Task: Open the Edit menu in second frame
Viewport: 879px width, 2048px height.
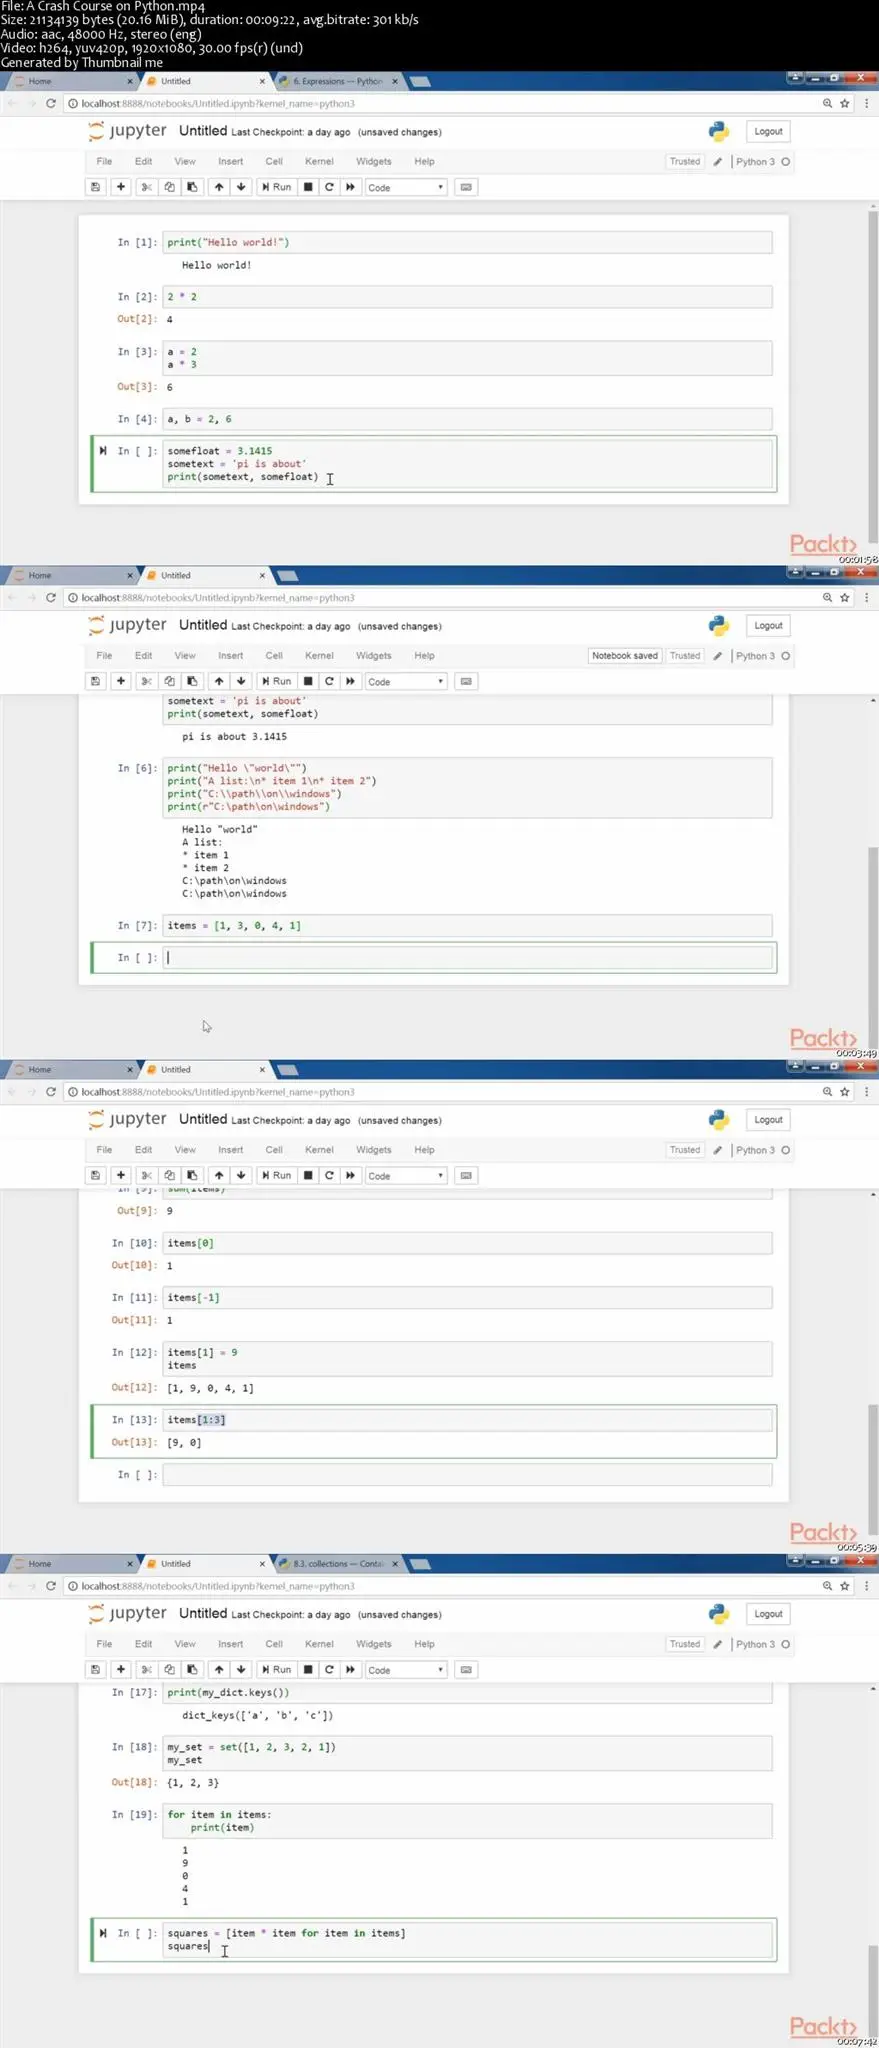Action: click(x=144, y=655)
